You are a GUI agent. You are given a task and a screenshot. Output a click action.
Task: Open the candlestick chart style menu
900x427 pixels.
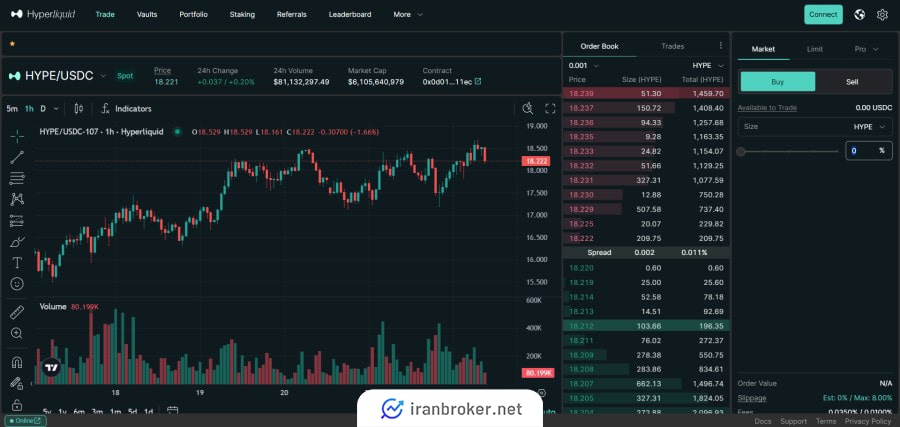pyautogui.click(x=79, y=108)
